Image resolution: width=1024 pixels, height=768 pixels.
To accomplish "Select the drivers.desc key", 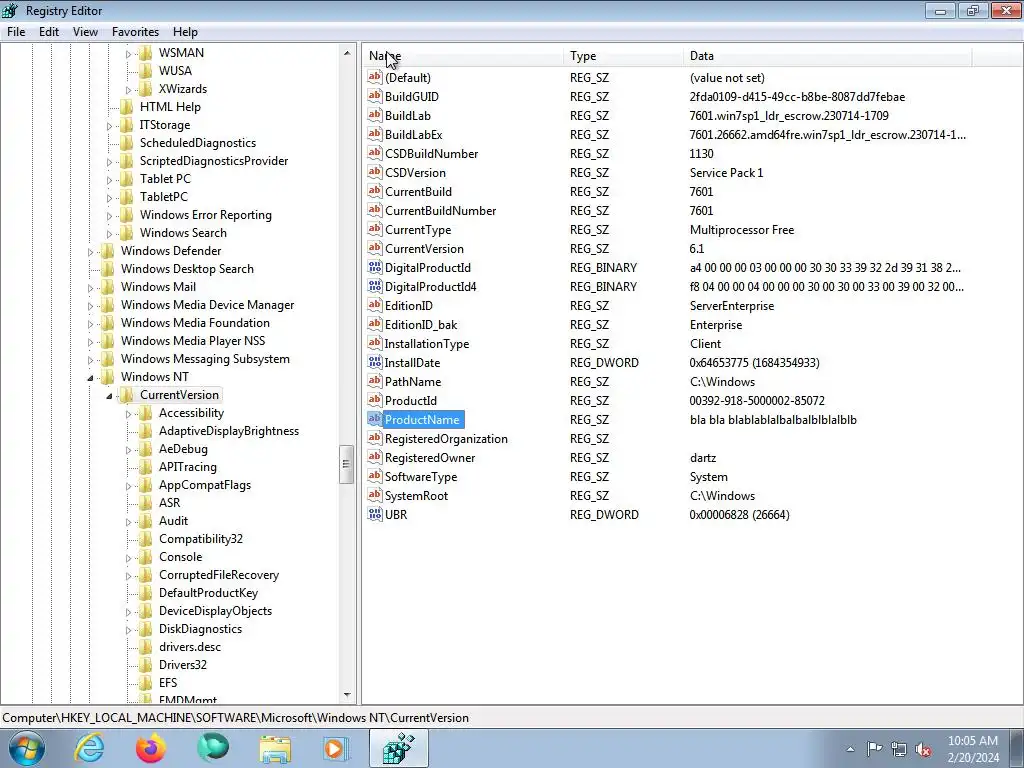I will pos(189,647).
